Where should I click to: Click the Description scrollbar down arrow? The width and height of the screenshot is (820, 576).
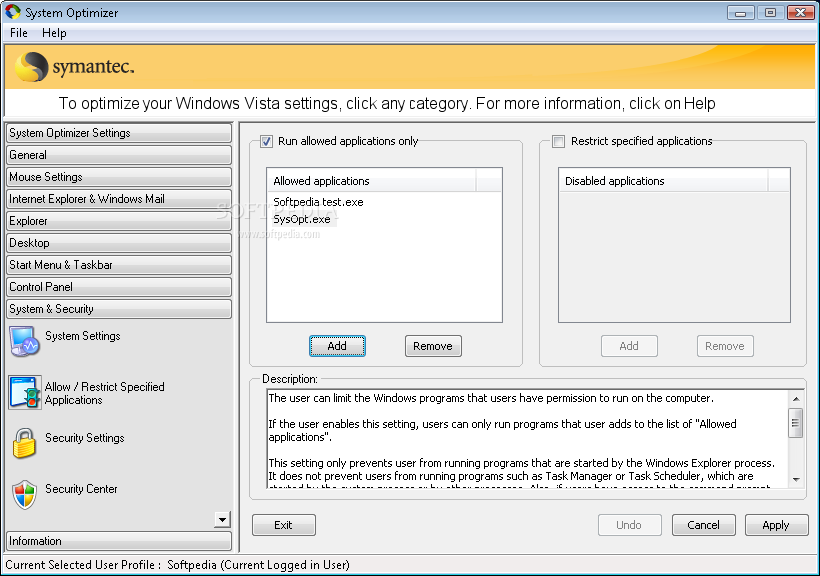point(795,479)
